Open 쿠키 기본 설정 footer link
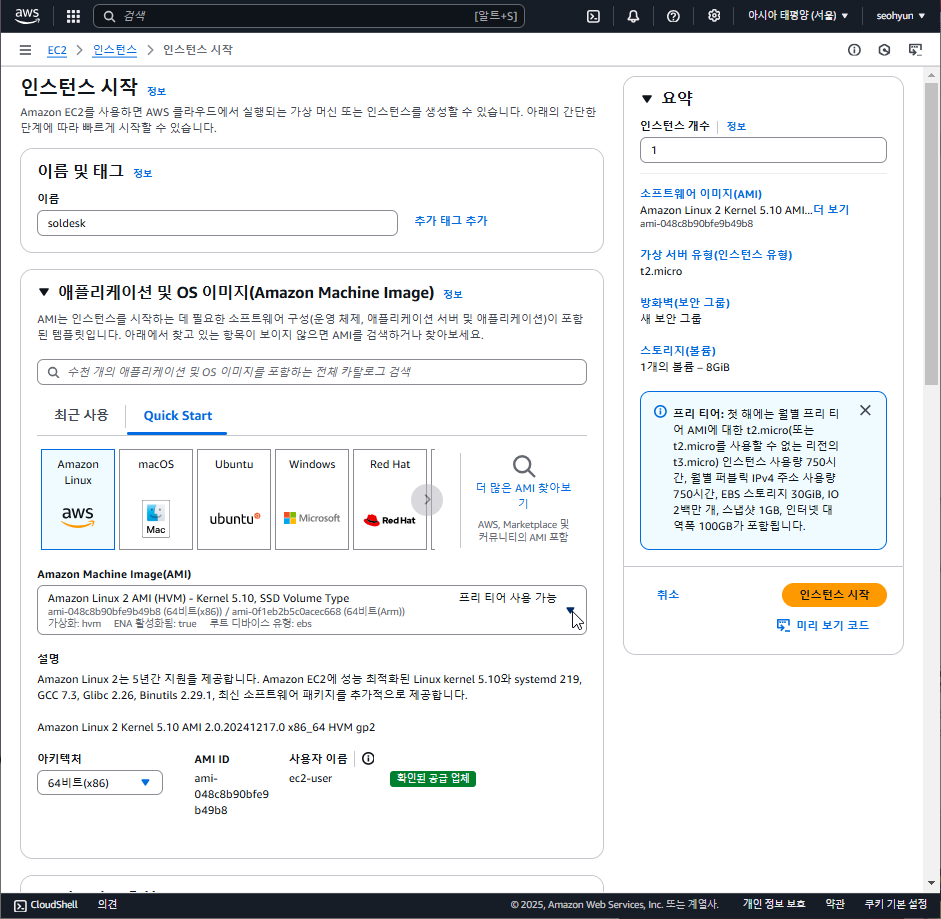The image size is (941, 919). [x=895, y=905]
